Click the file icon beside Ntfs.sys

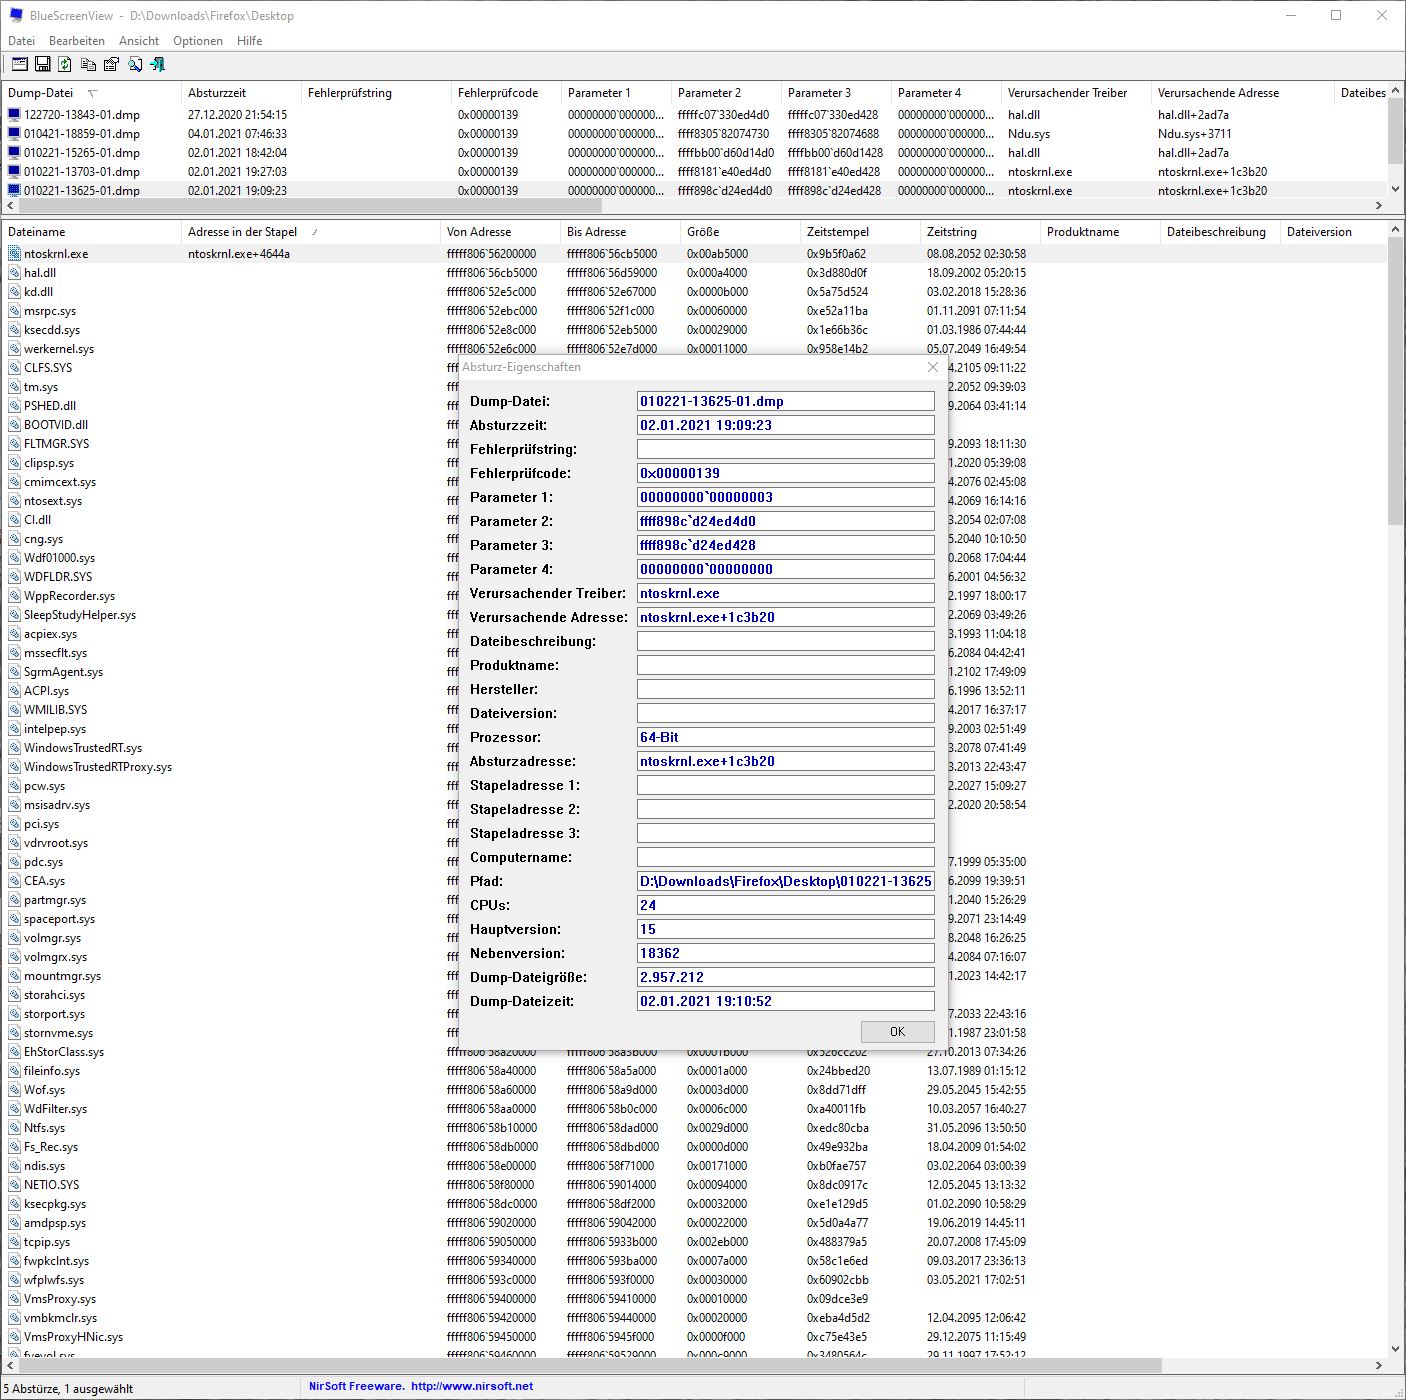click(x=14, y=1127)
